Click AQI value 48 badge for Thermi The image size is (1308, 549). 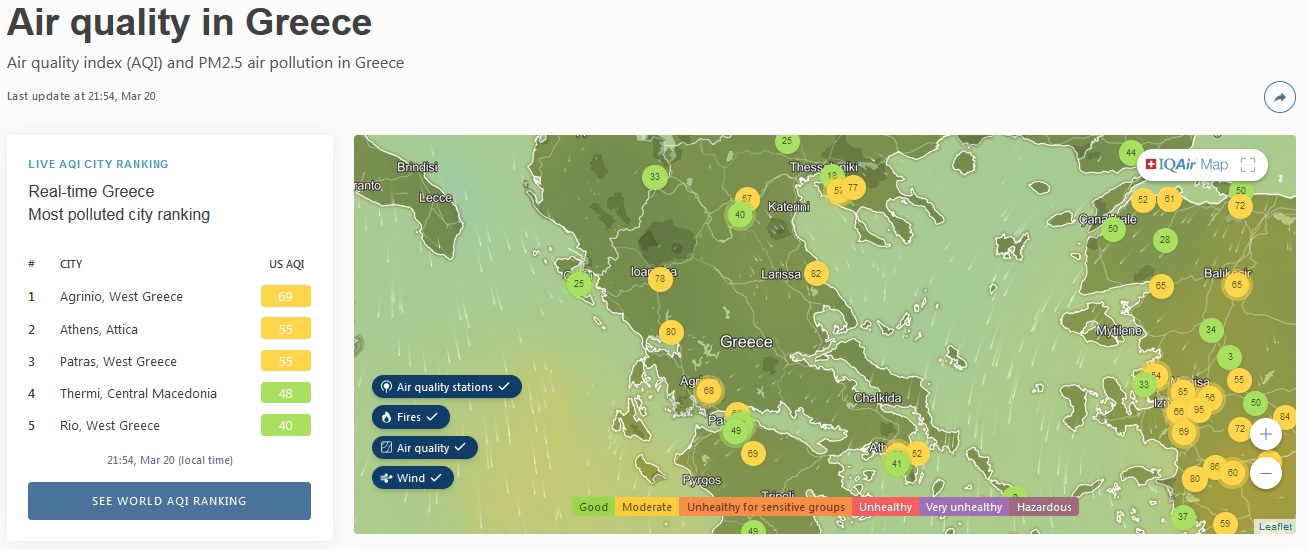[x=285, y=393]
